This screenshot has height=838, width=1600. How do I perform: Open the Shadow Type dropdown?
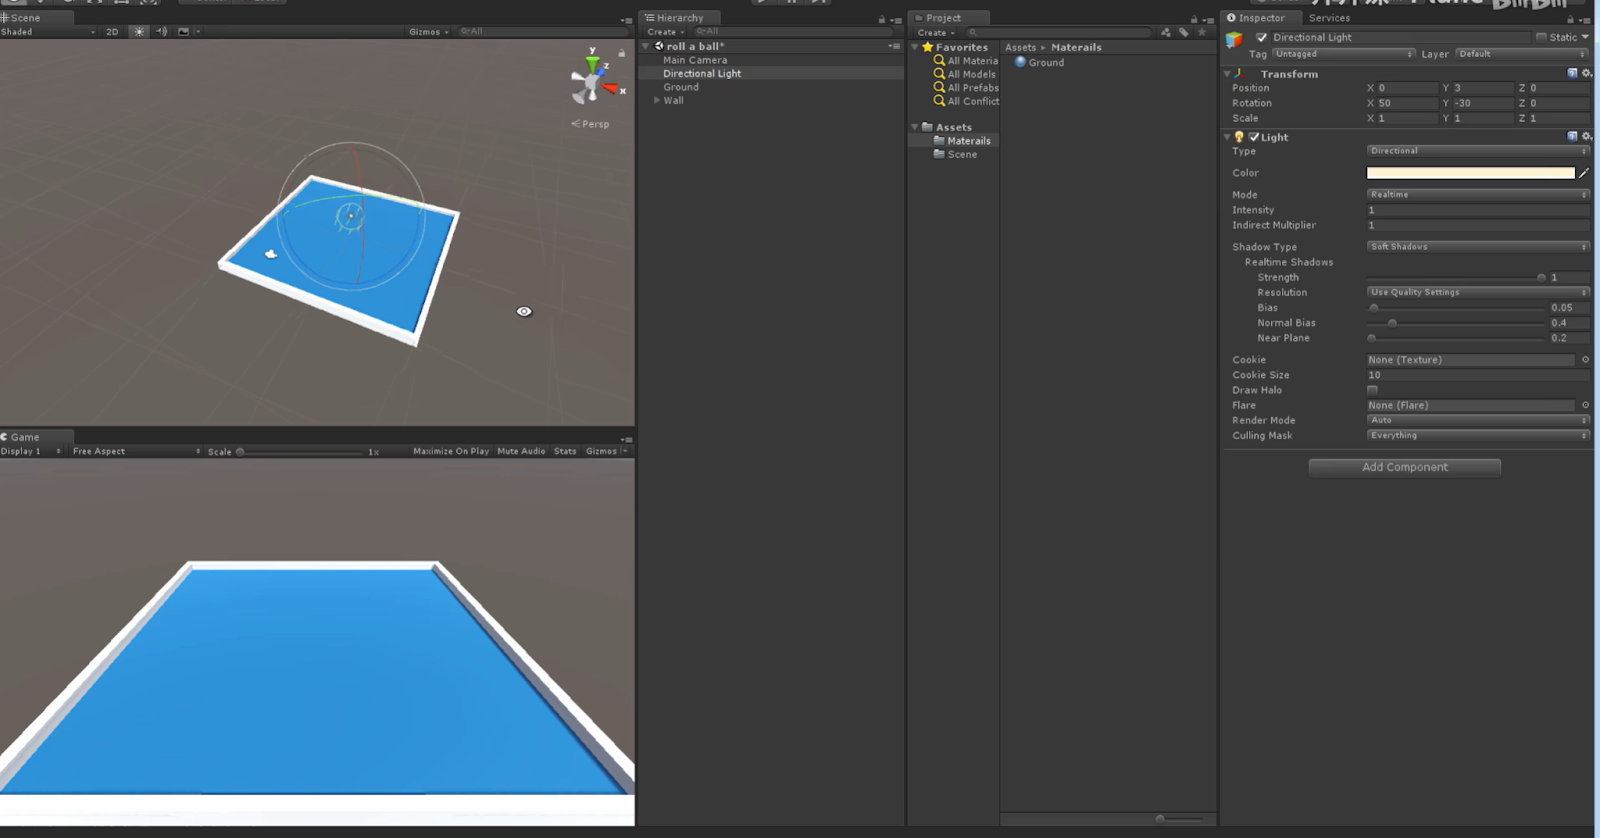1477,247
